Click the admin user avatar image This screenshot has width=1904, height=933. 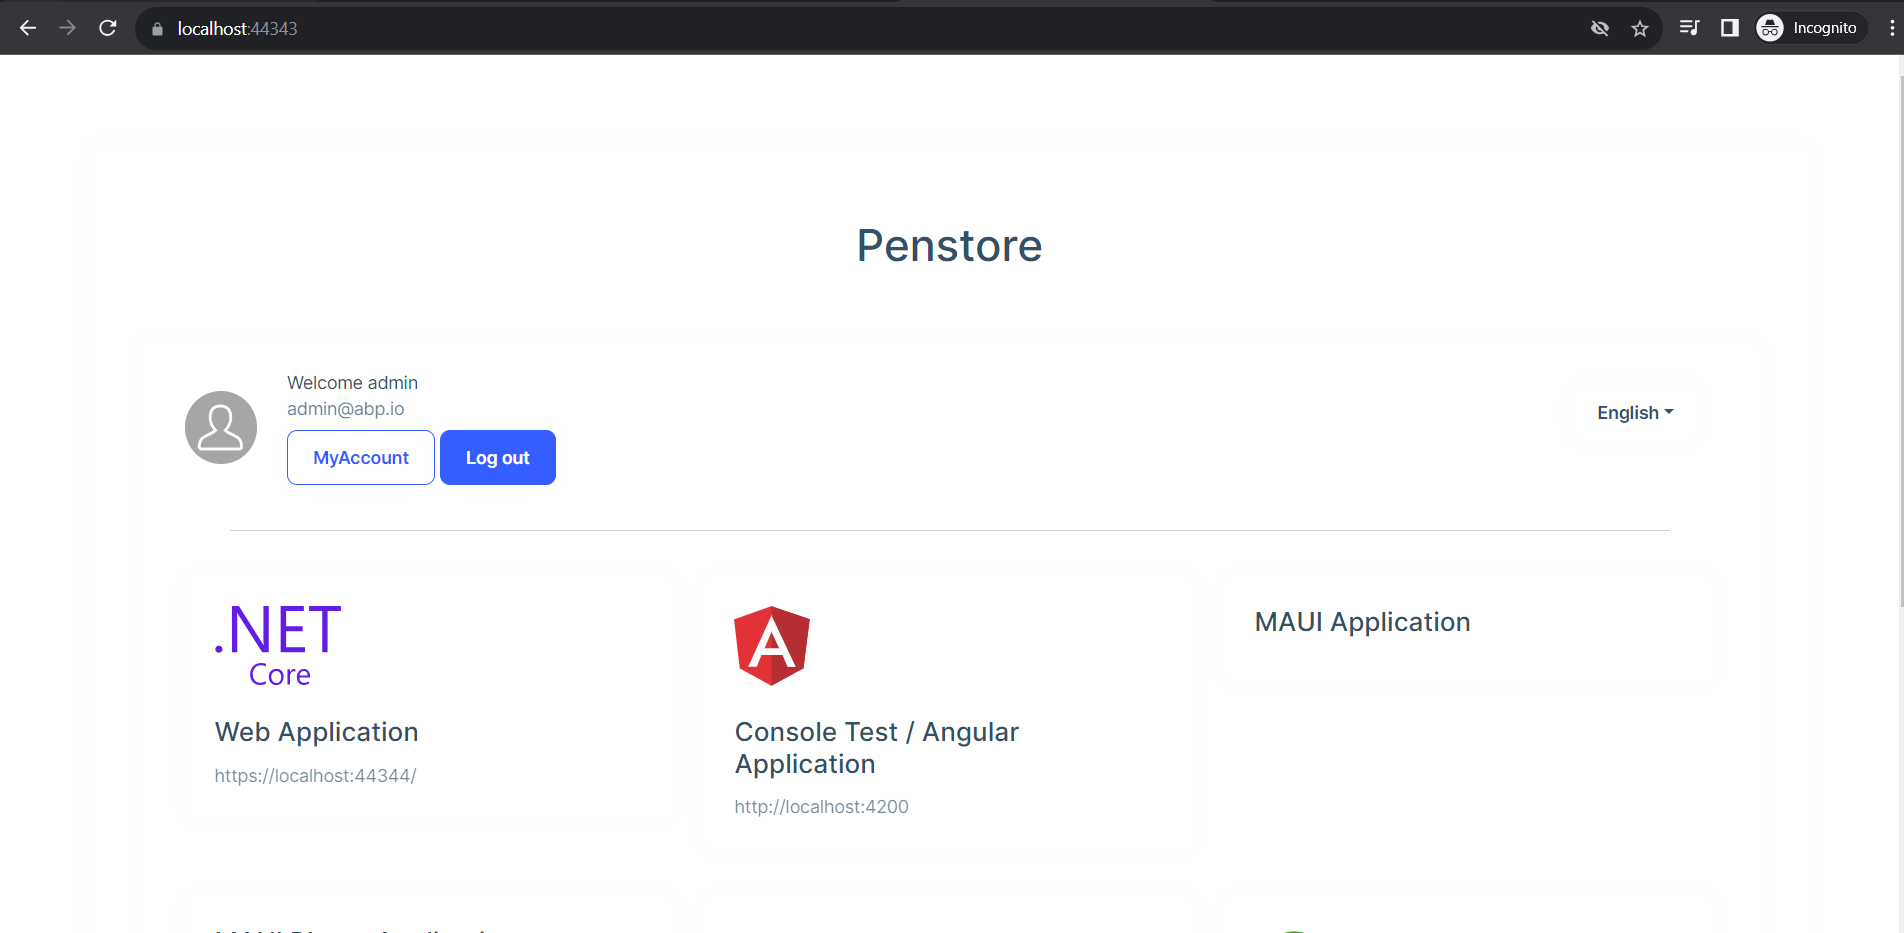pyautogui.click(x=221, y=427)
